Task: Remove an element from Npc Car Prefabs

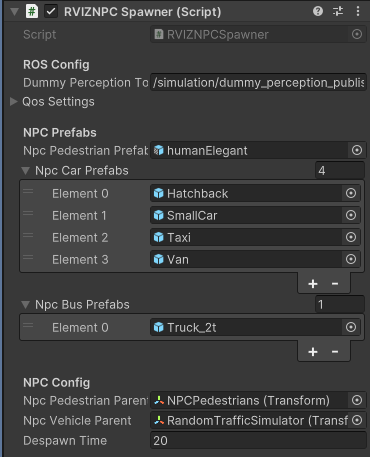Action: [x=335, y=284]
